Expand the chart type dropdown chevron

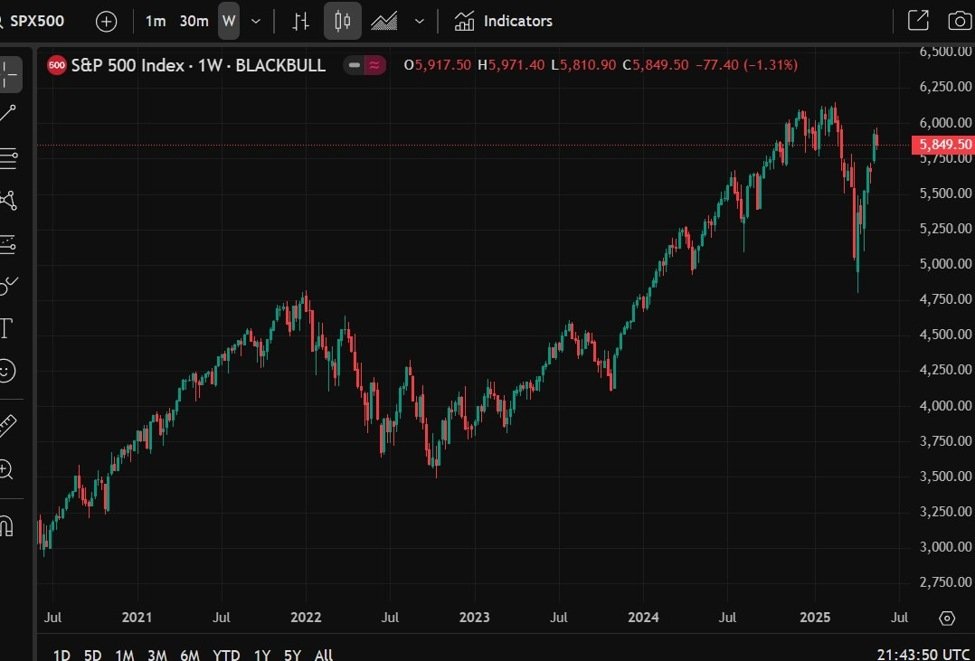click(x=419, y=21)
